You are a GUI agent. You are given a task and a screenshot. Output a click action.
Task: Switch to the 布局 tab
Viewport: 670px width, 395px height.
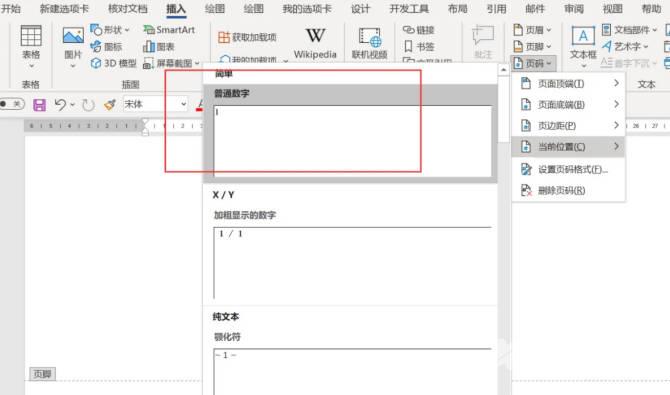(x=457, y=9)
